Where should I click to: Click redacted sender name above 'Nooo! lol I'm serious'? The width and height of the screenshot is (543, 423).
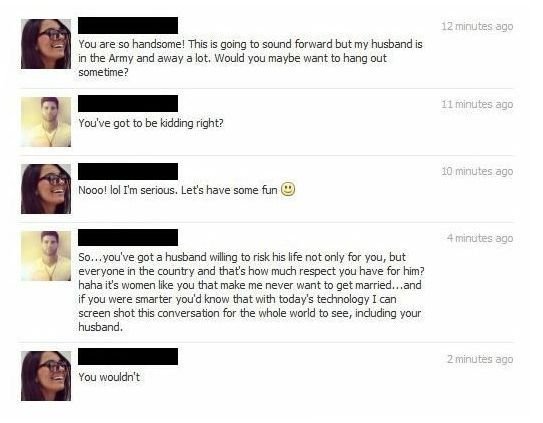click(128, 171)
